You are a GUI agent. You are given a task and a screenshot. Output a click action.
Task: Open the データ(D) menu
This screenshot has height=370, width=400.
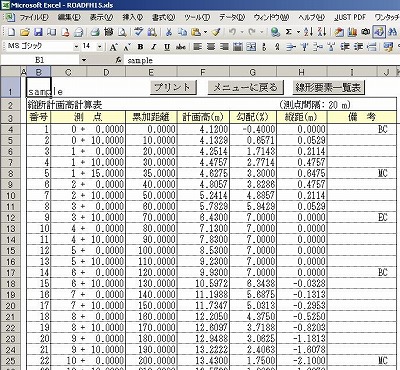232,17
